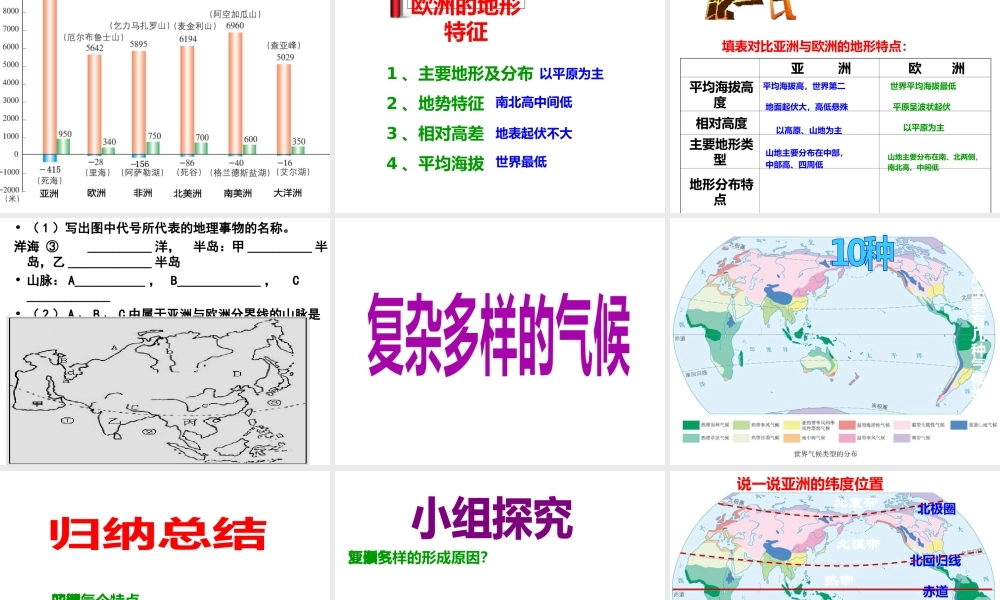Open the 复杂多样的气候 title slide
The image size is (1000, 600).
pyautogui.click(x=499, y=341)
